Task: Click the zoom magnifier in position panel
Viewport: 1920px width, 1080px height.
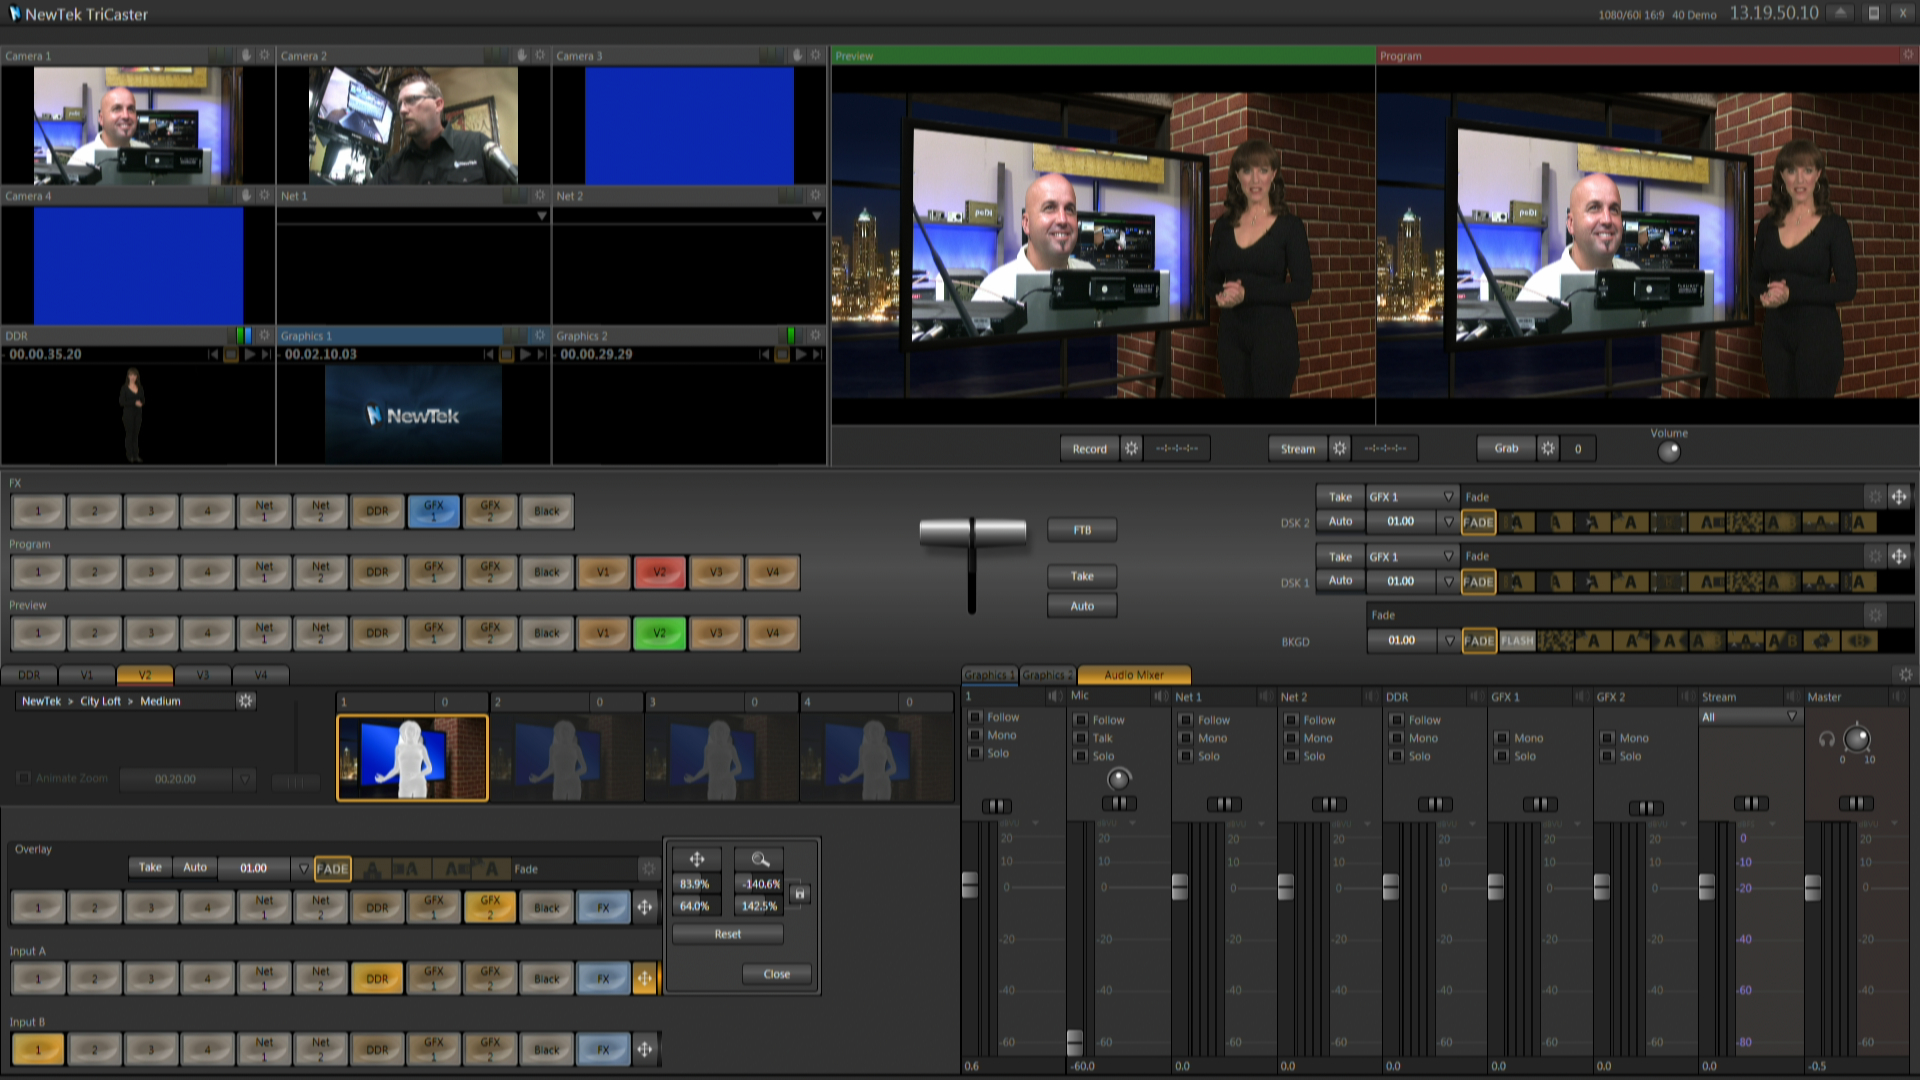Action: (760, 859)
